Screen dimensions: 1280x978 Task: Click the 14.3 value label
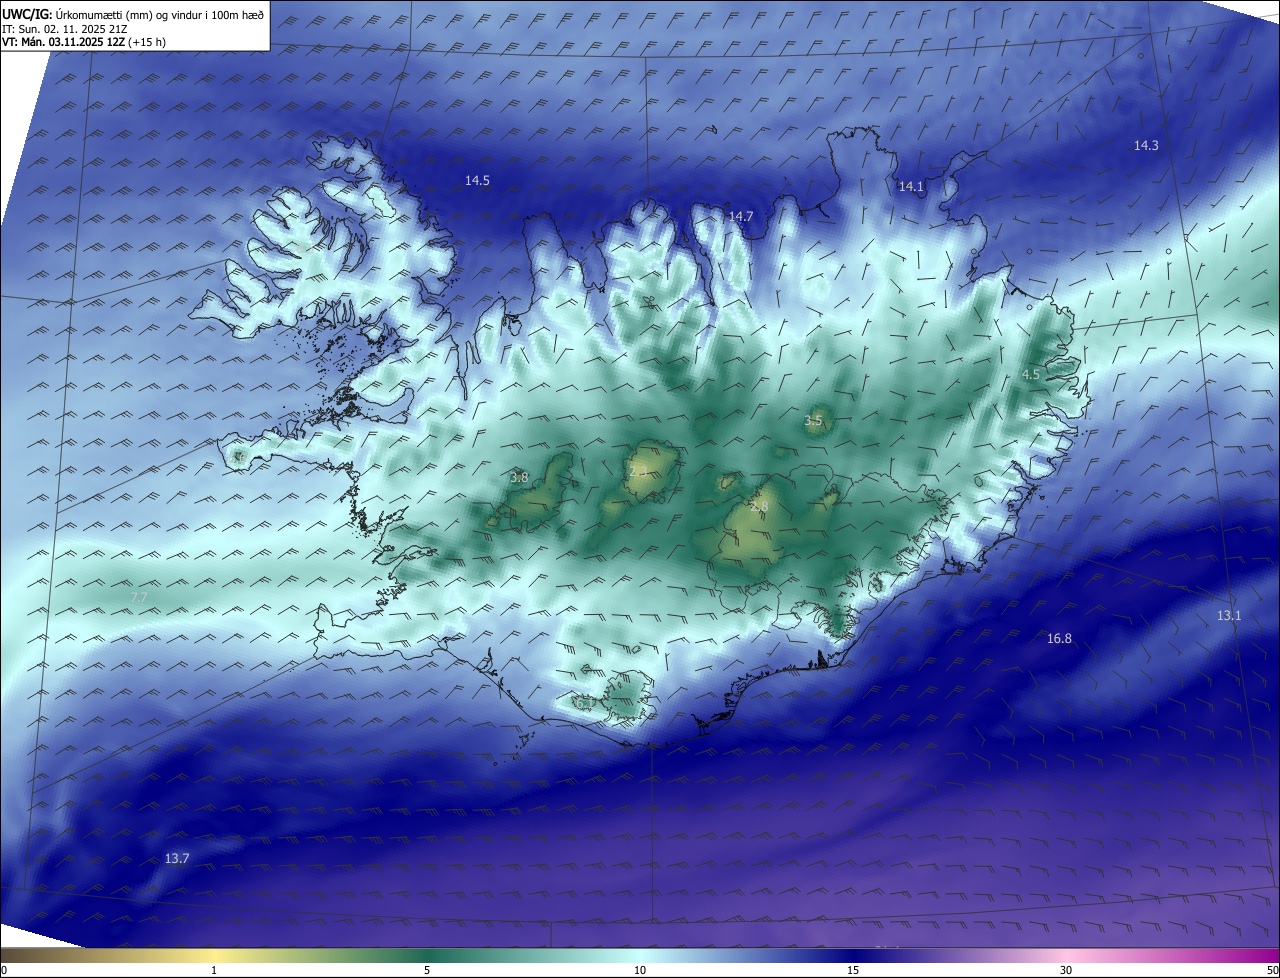point(1146,146)
